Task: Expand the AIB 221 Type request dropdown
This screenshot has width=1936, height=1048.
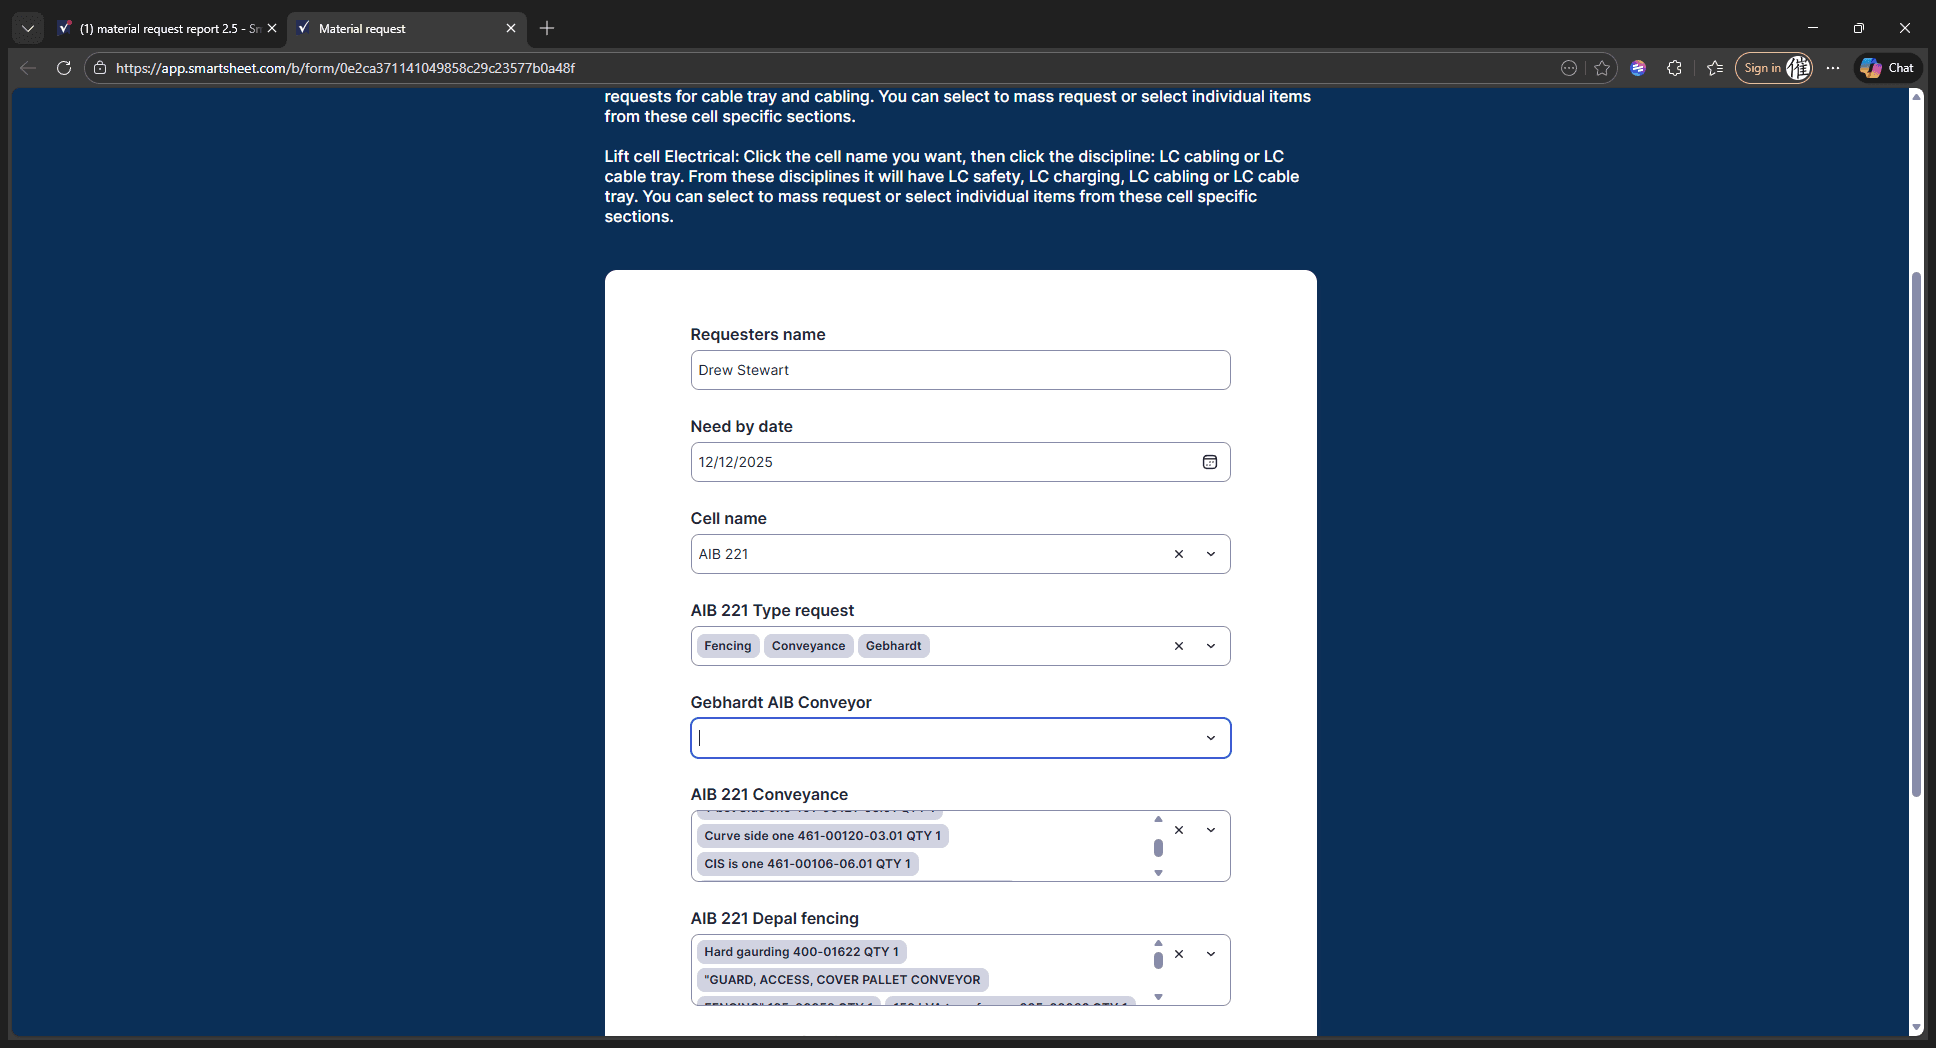Action: 1211,646
